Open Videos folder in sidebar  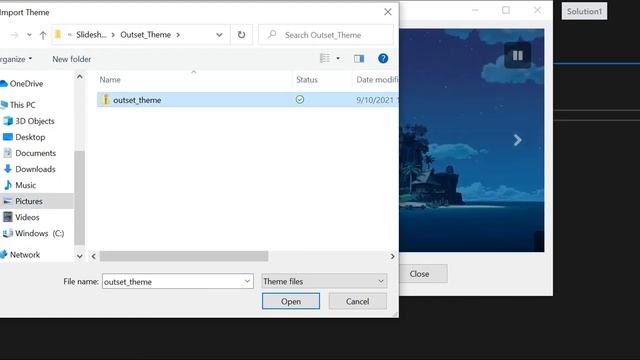tap(27, 217)
